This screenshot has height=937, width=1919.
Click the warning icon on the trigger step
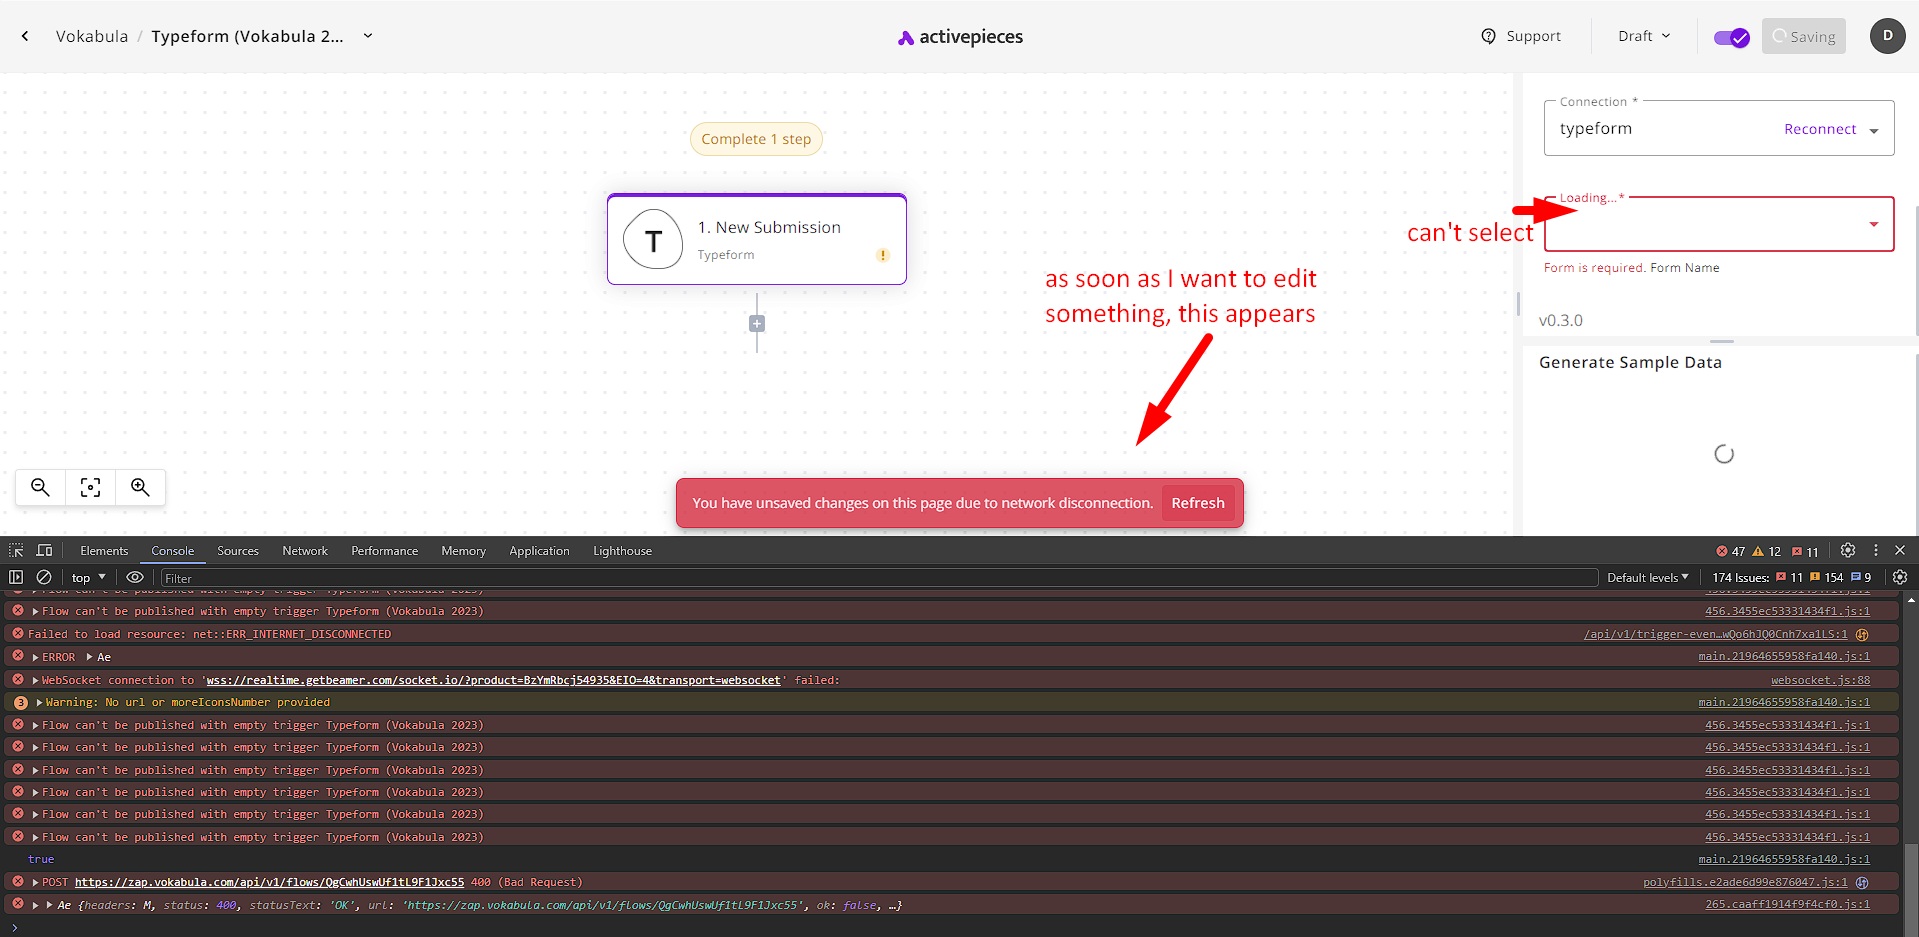(883, 255)
